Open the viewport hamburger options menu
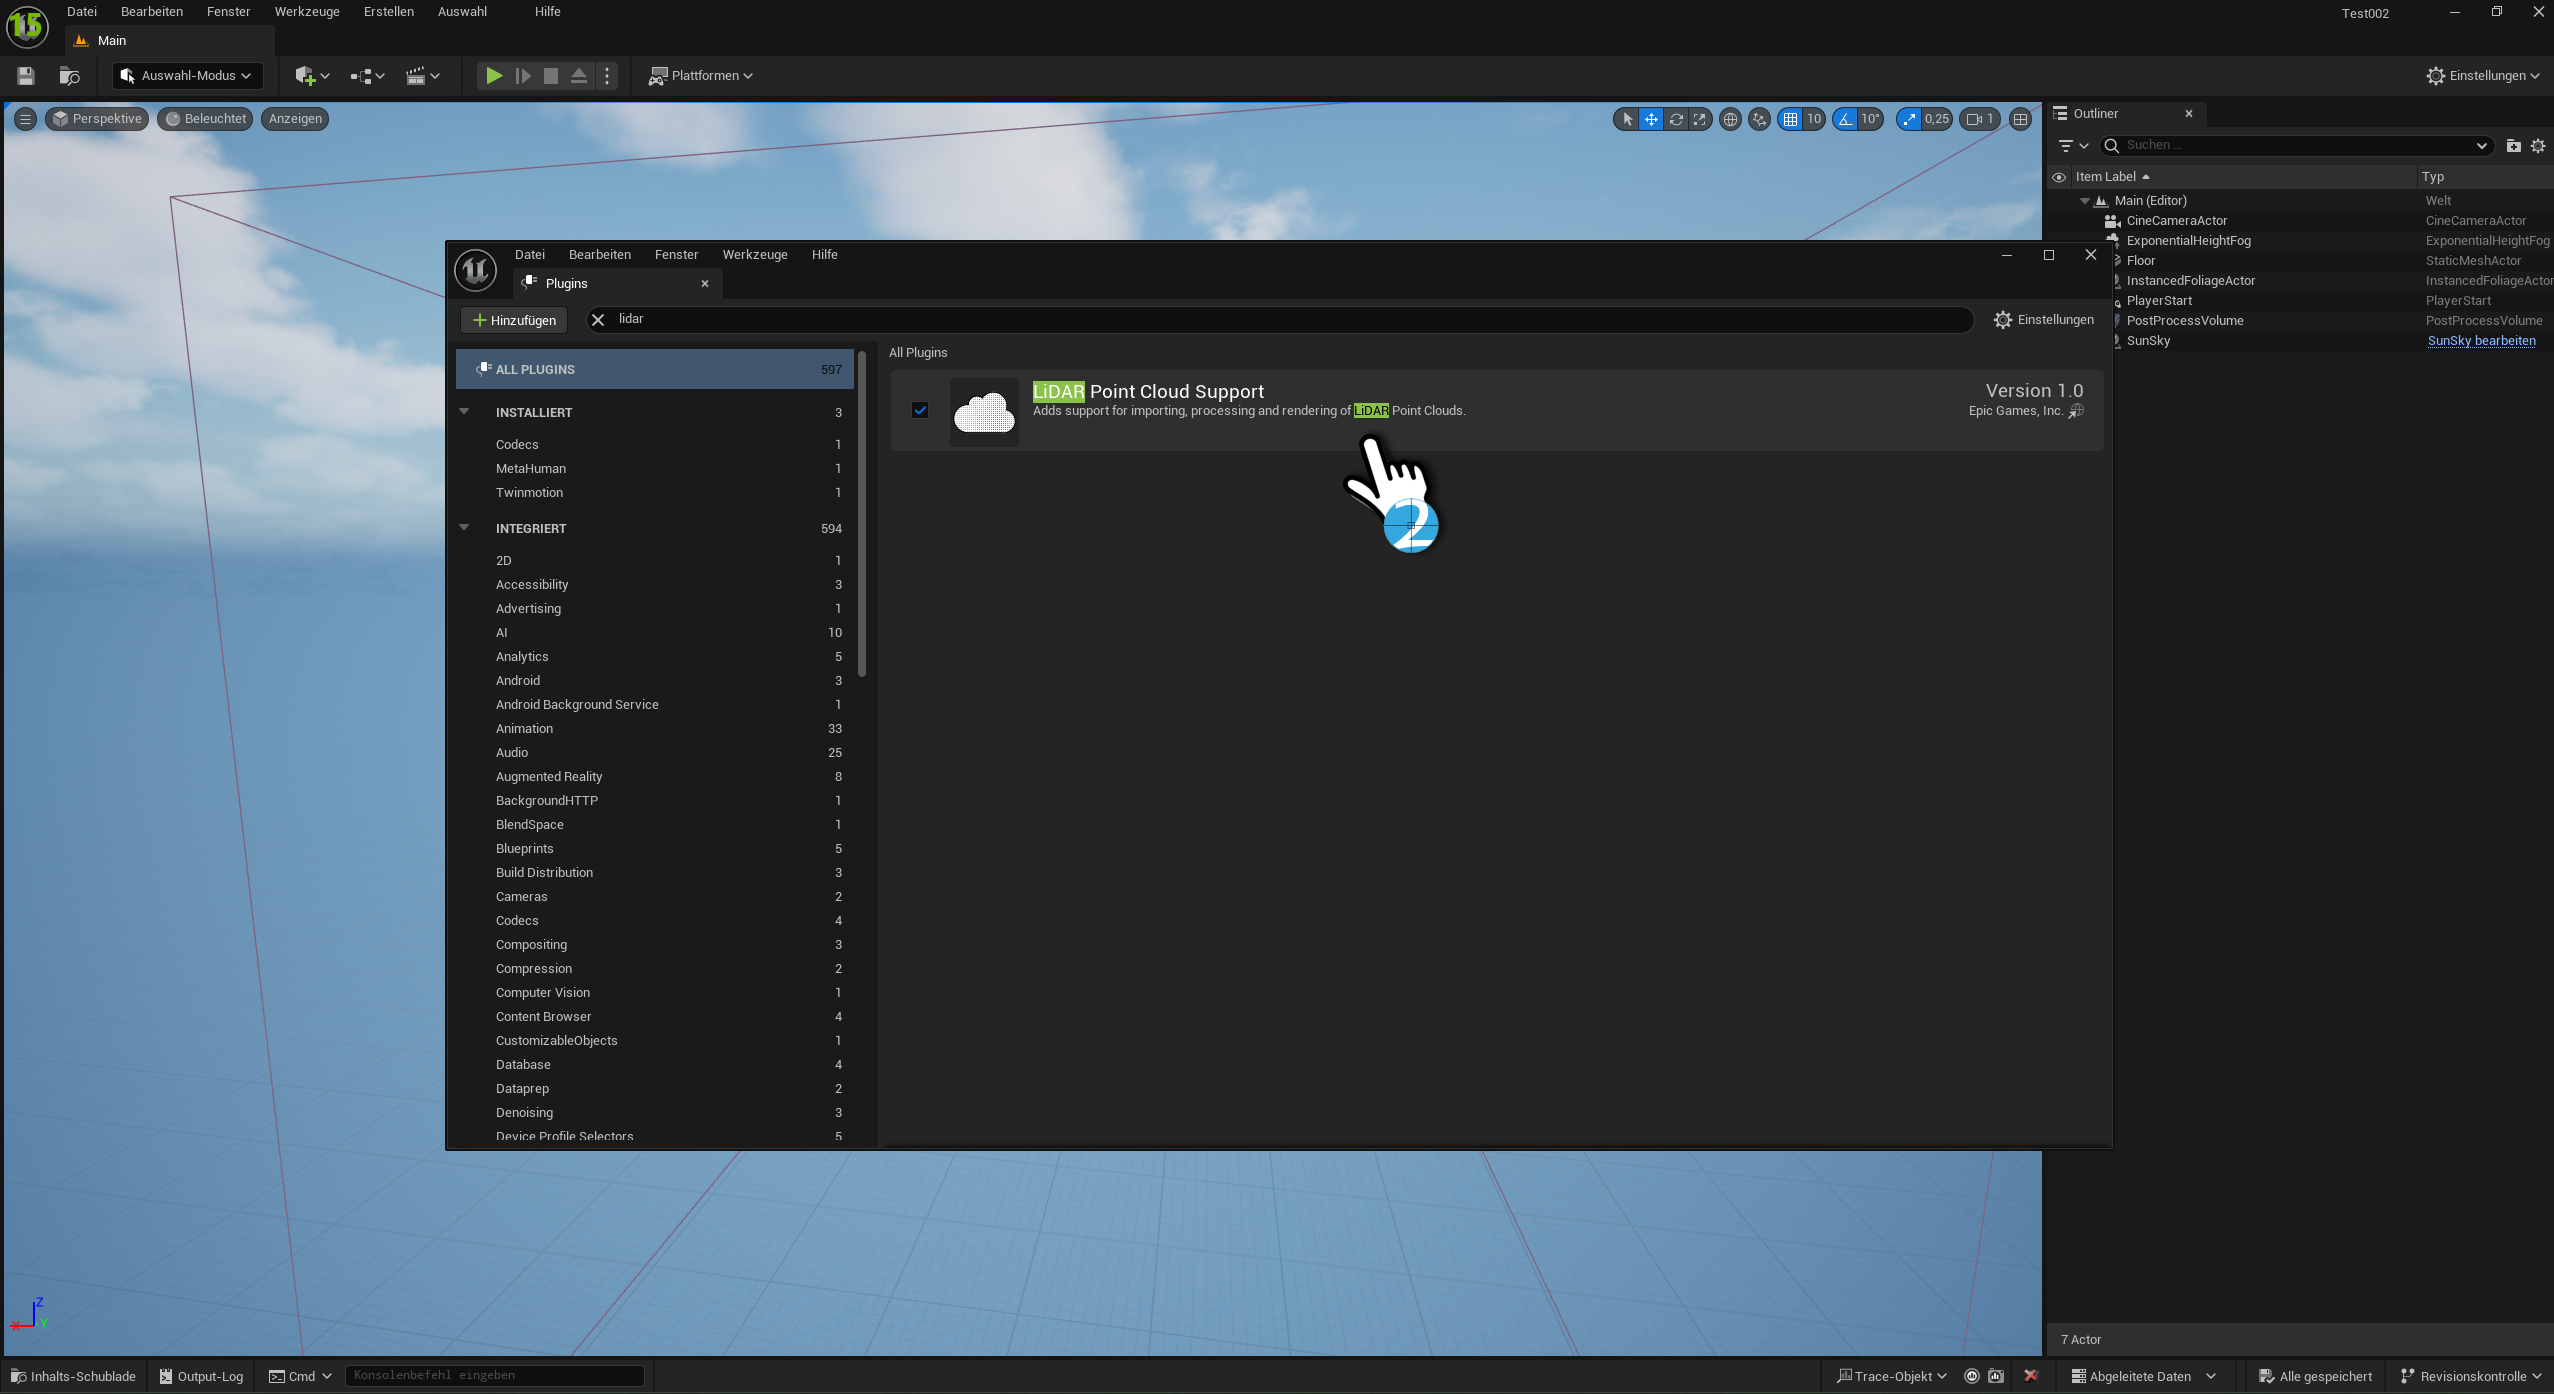 26,119
